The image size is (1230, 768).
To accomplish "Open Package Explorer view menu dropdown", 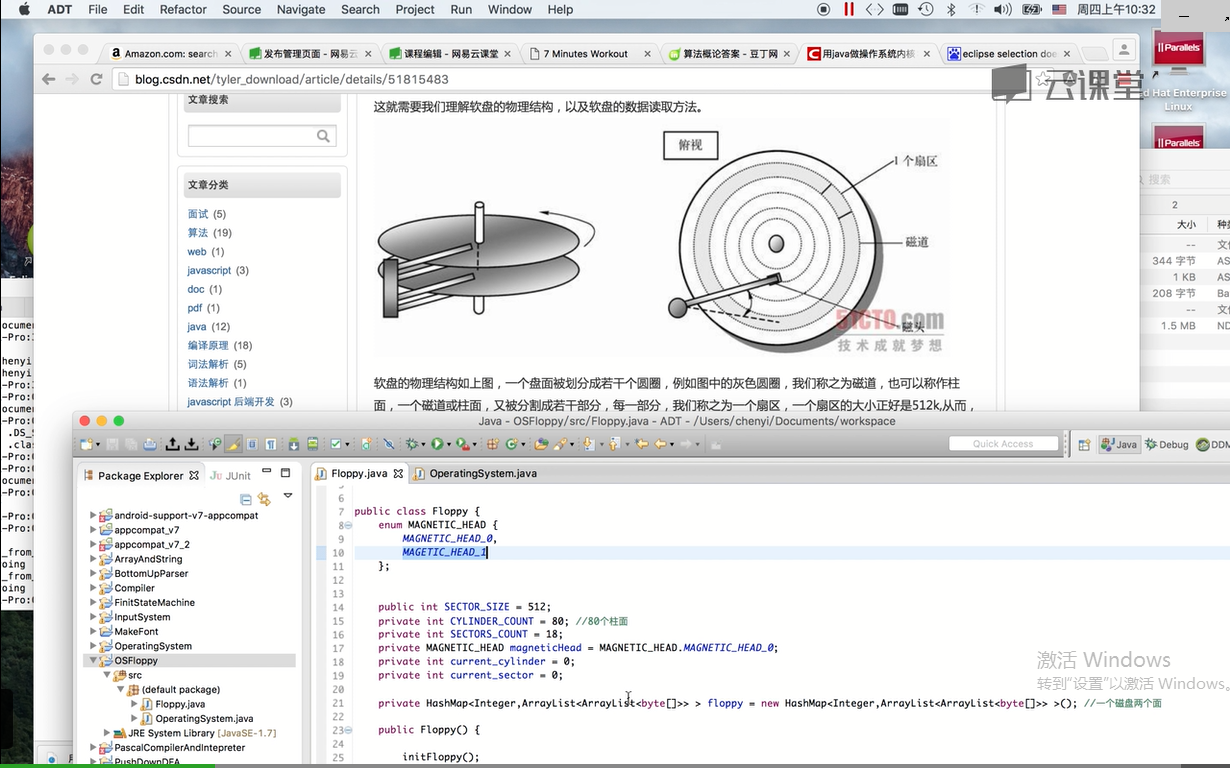I will (x=288, y=497).
